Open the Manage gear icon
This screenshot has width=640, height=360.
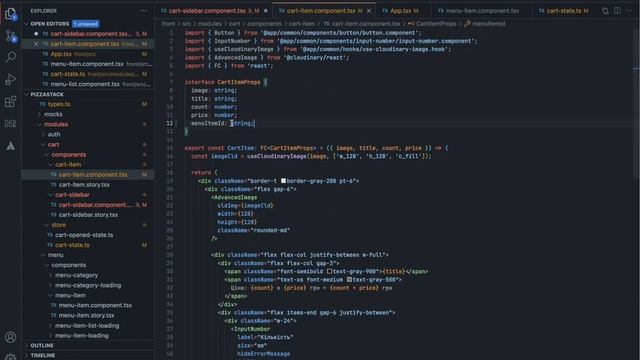click(x=11, y=357)
